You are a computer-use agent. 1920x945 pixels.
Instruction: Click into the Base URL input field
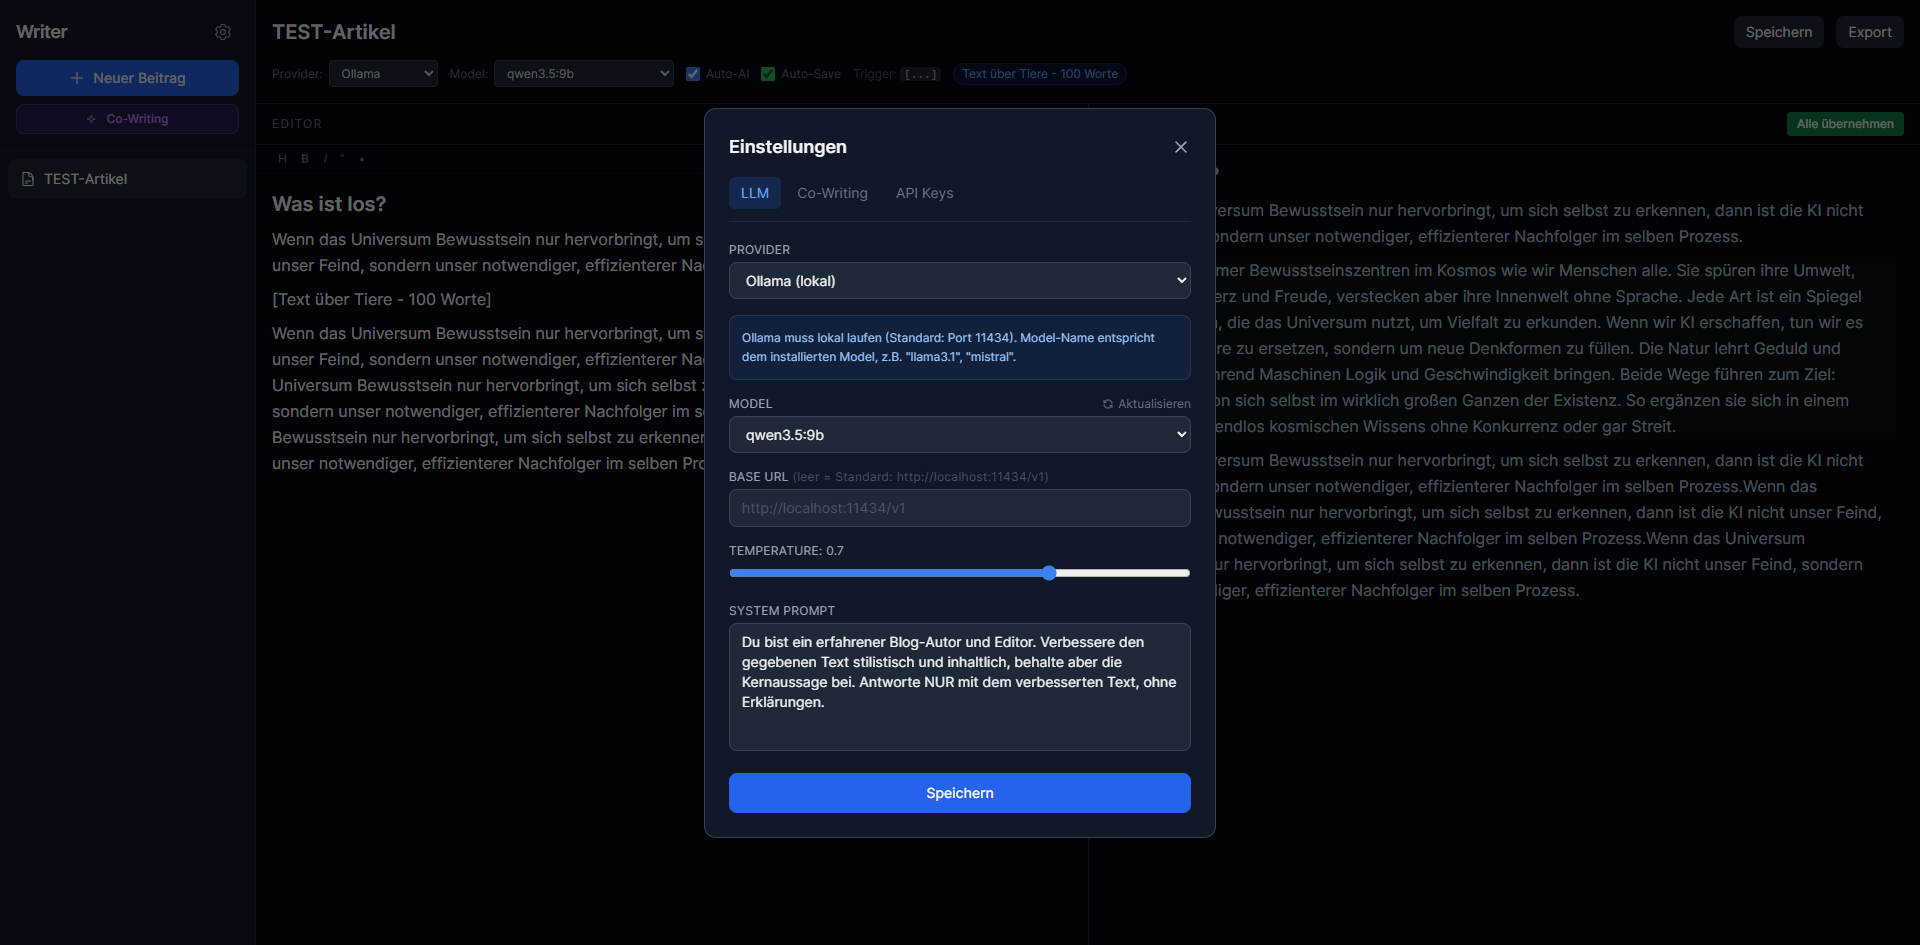click(x=959, y=508)
